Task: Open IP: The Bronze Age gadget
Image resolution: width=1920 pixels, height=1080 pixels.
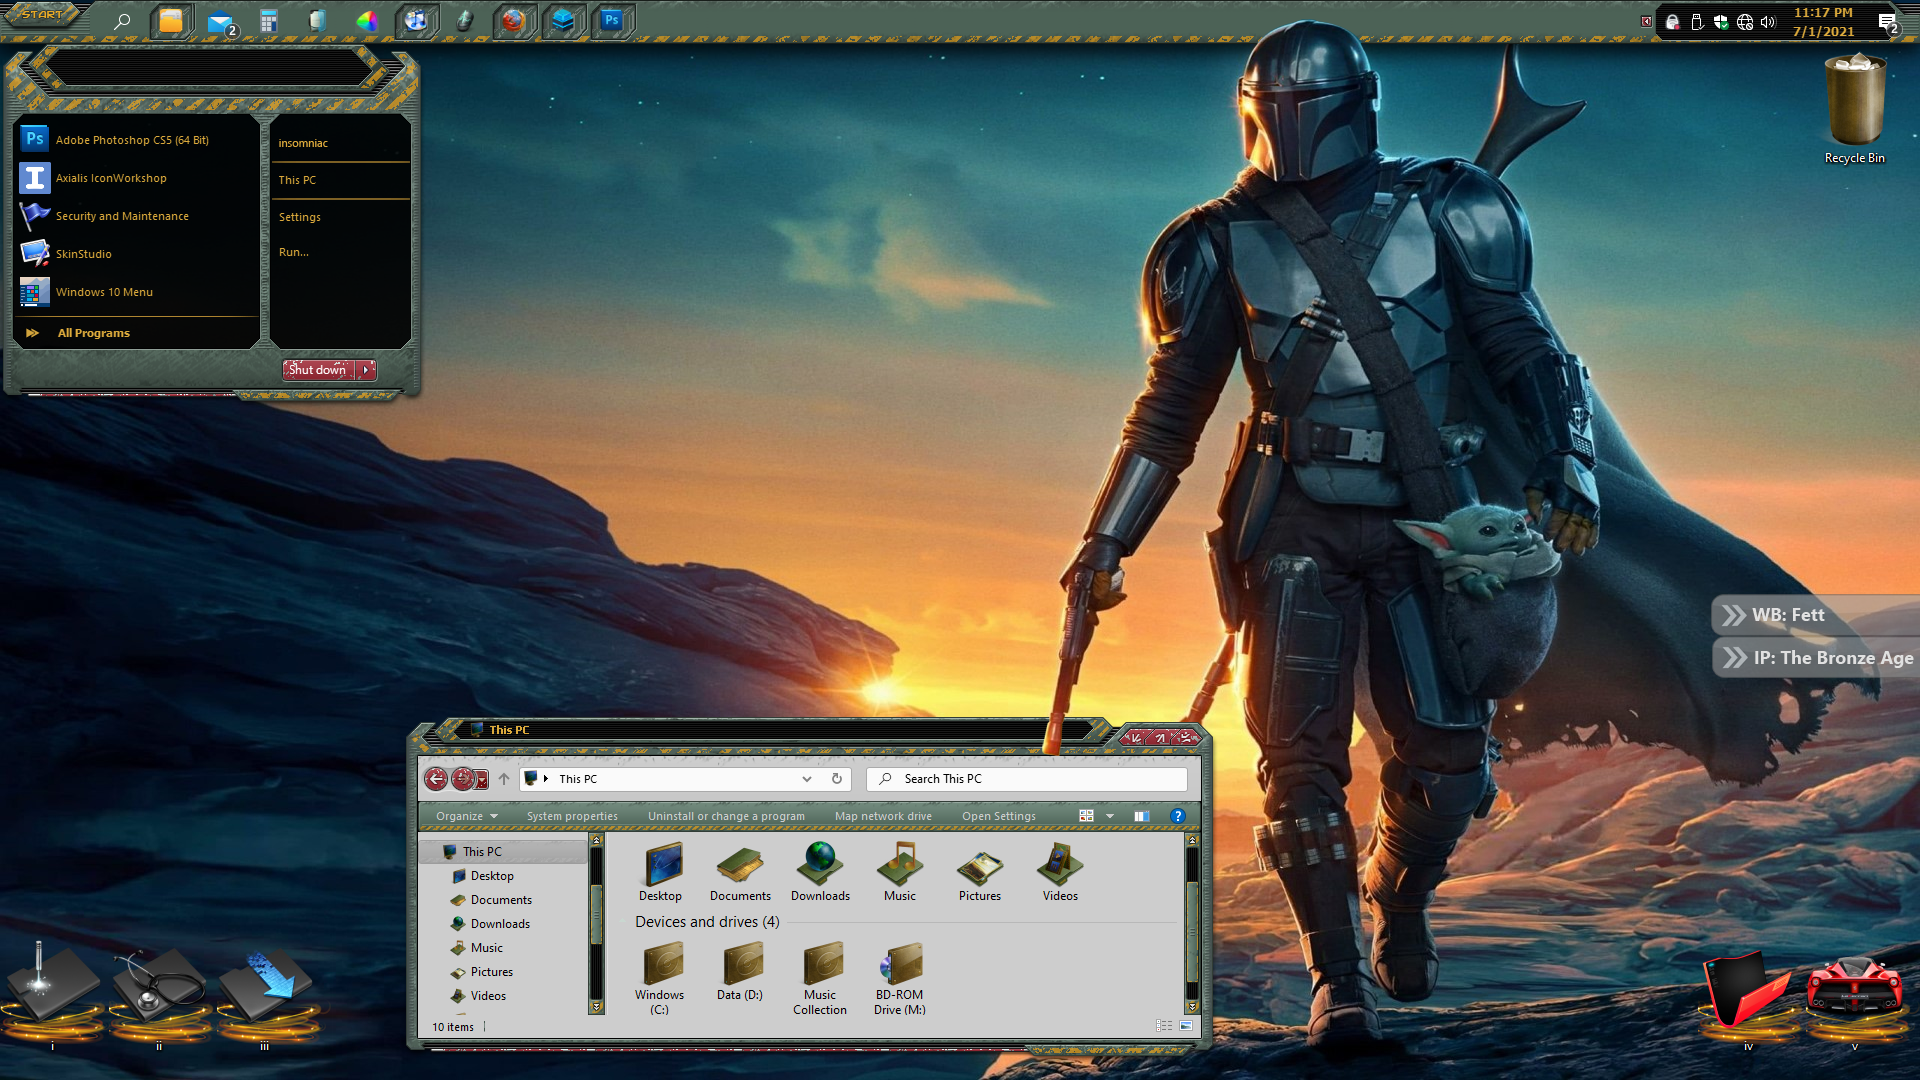Action: (1816, 658)
